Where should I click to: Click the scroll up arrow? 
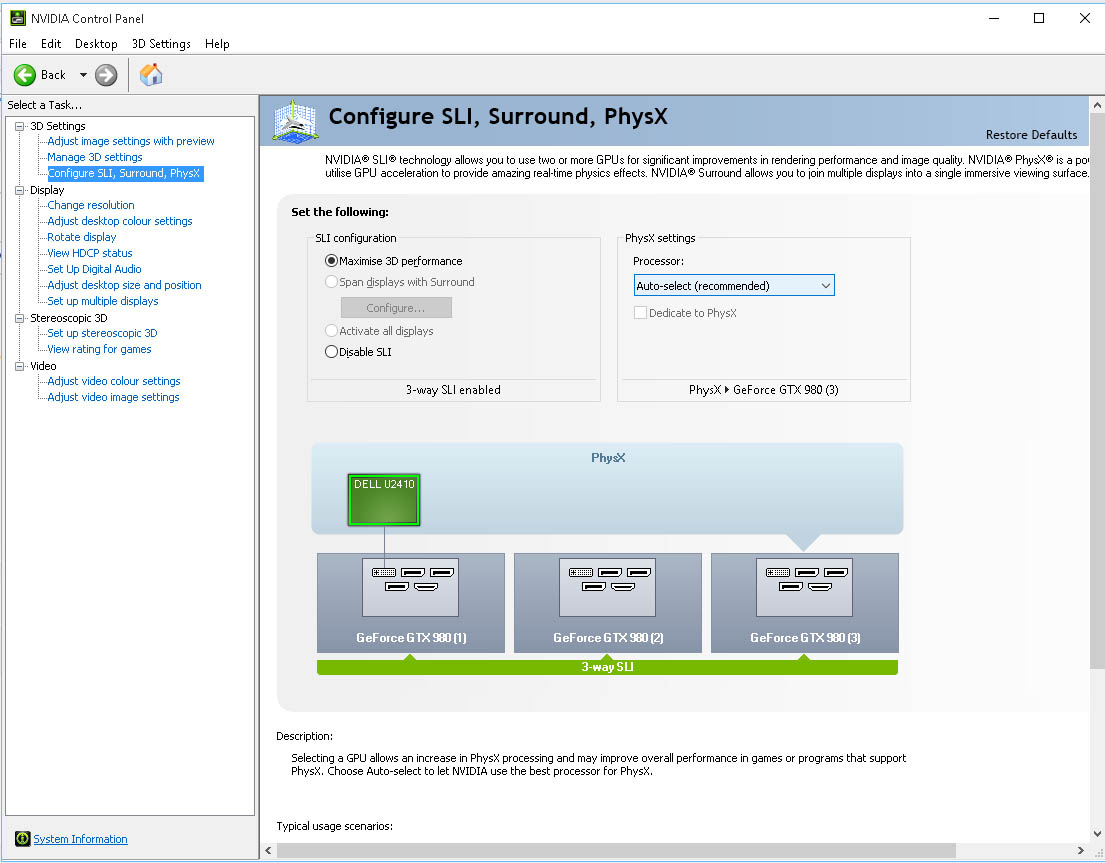tap(1097, 104)
